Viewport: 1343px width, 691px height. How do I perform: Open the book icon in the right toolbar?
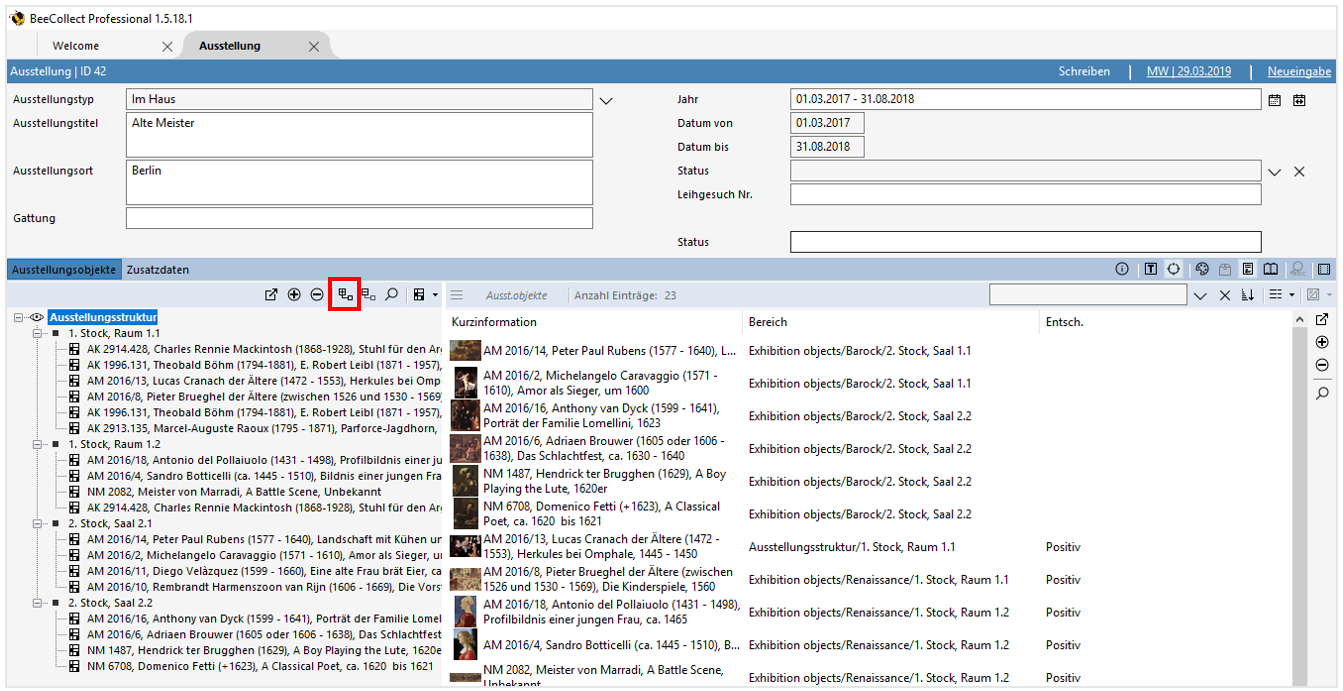[x=1271, y=268]
